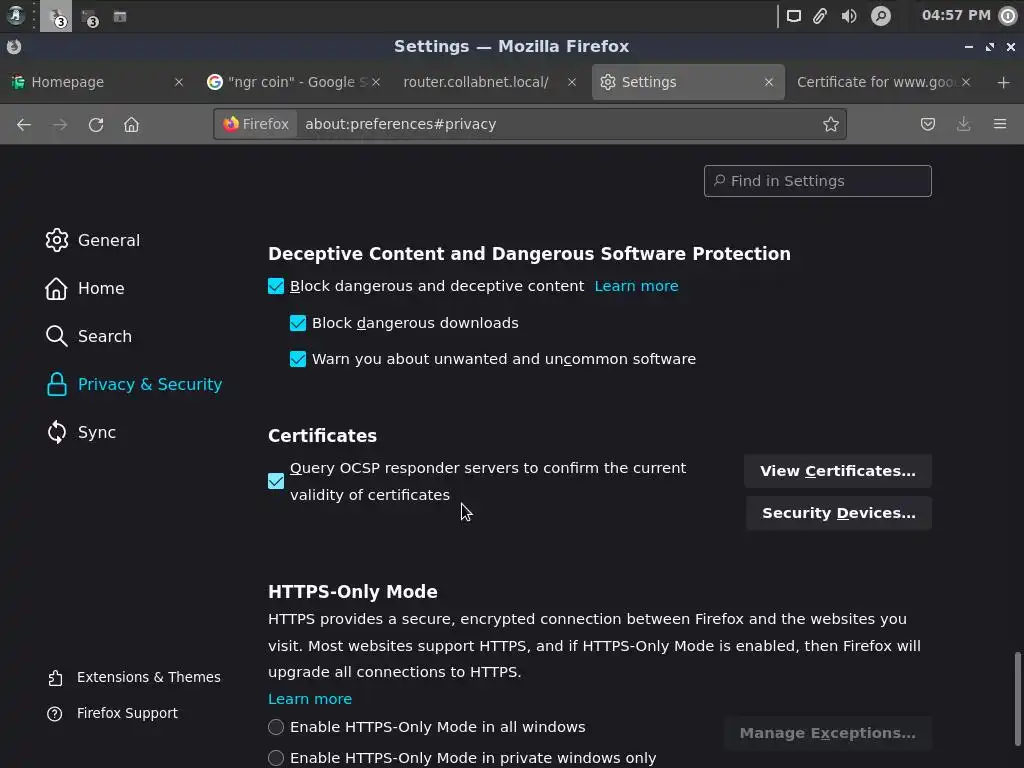The height and width of the screenshot is (768, 1024).
Task: Toggle Block dangerous downloads checkbox
Action: point(298,323)
